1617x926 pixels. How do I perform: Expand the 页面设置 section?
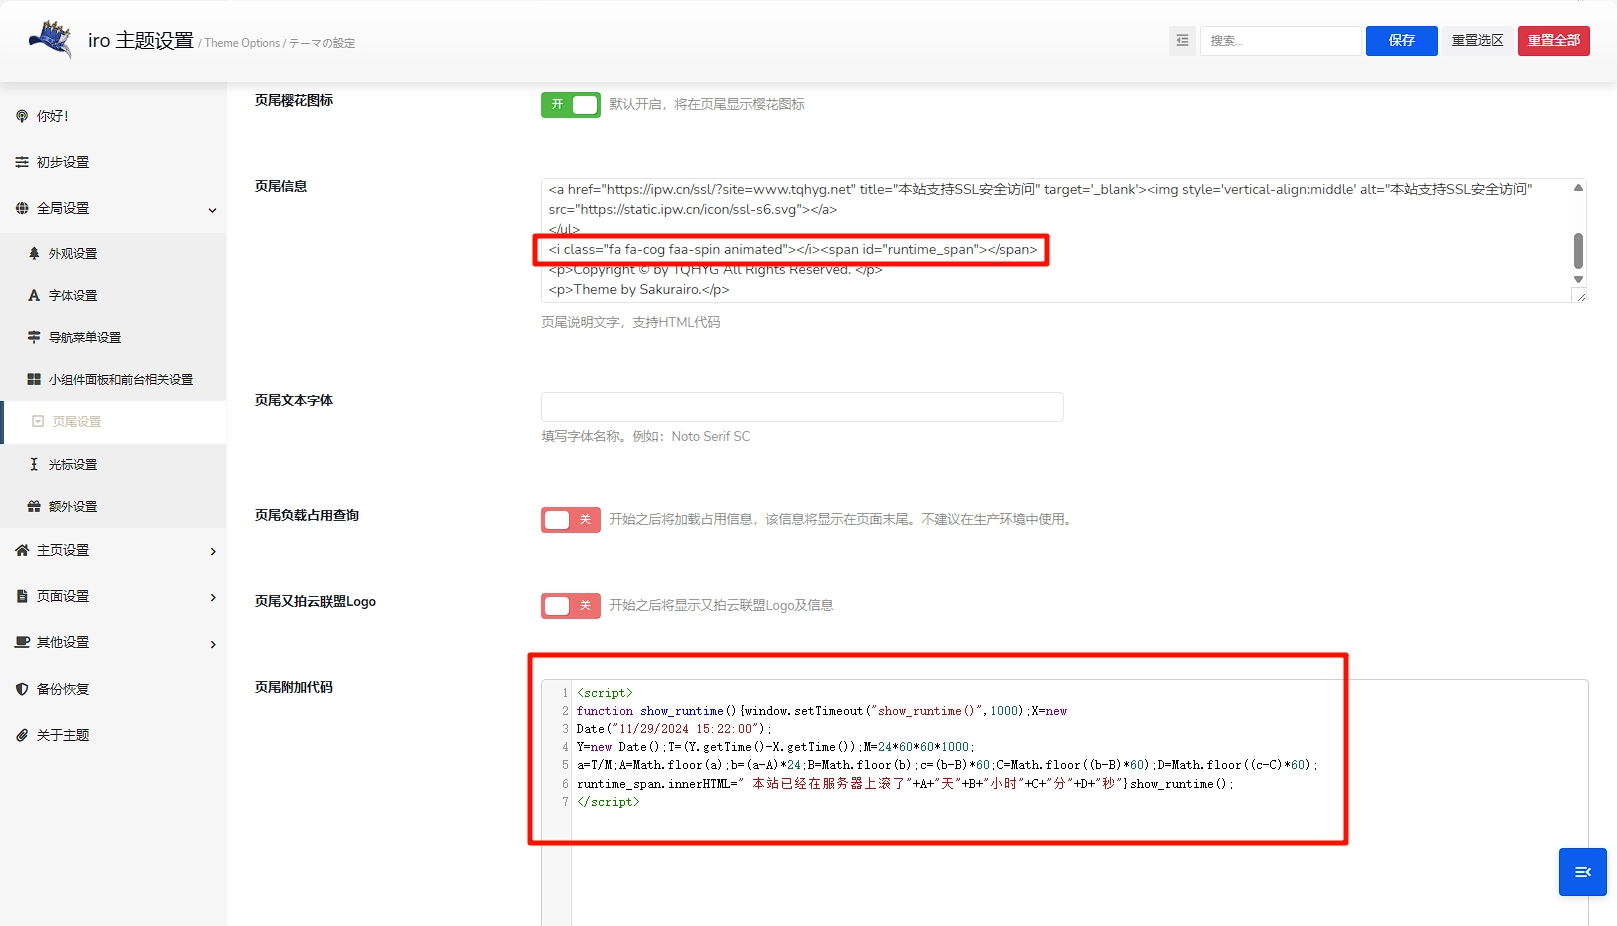212,597
